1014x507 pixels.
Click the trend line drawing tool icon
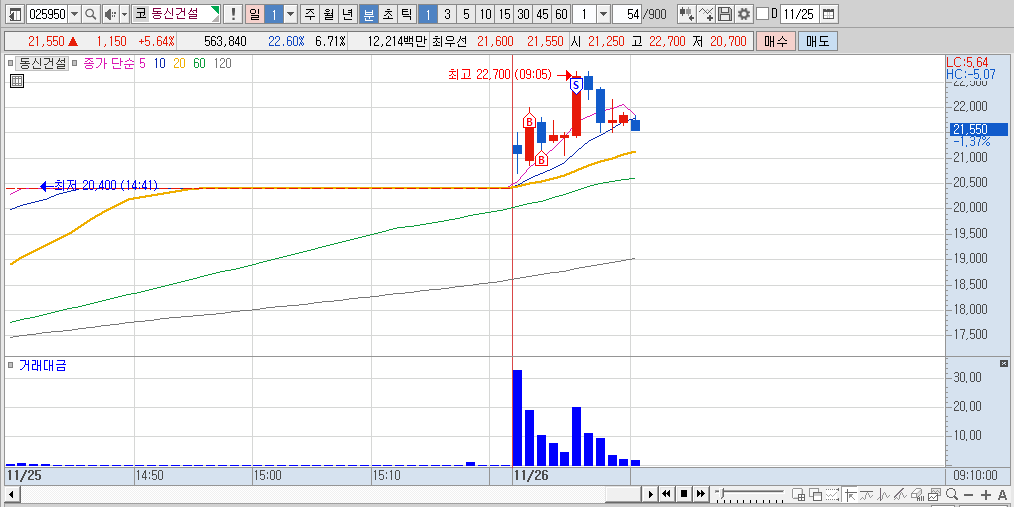pyautogui.click(x=901, y=494)
